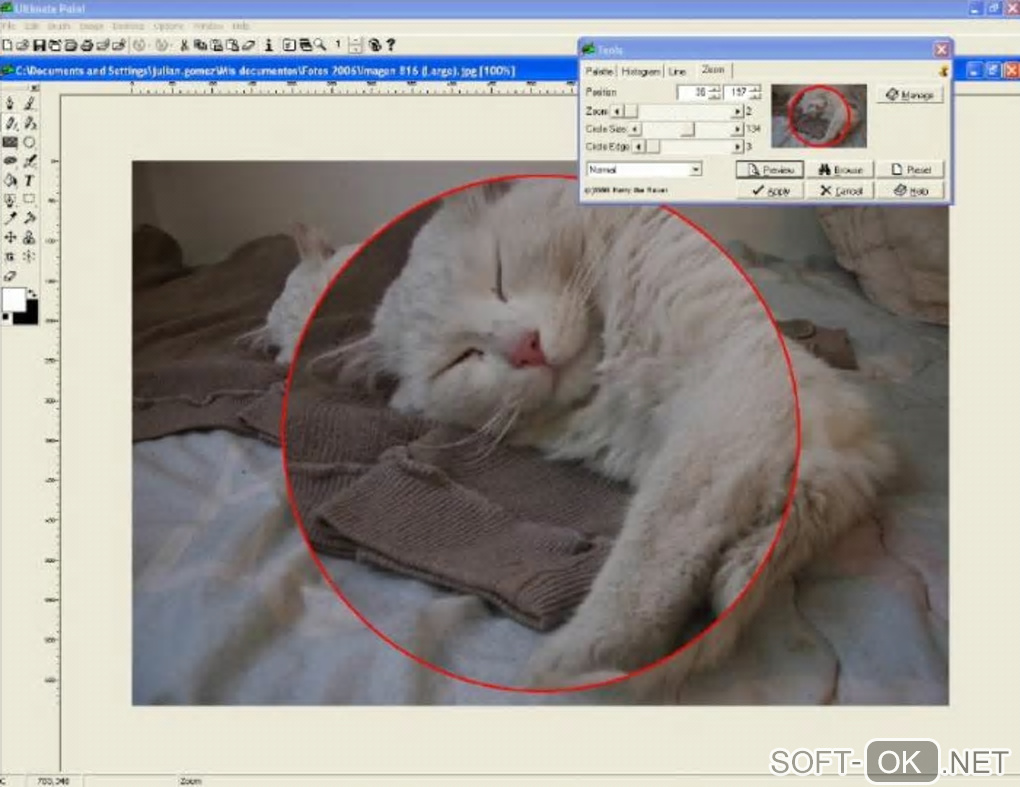Open the File menu
The image size is (1020, 787).
(8, 26)
